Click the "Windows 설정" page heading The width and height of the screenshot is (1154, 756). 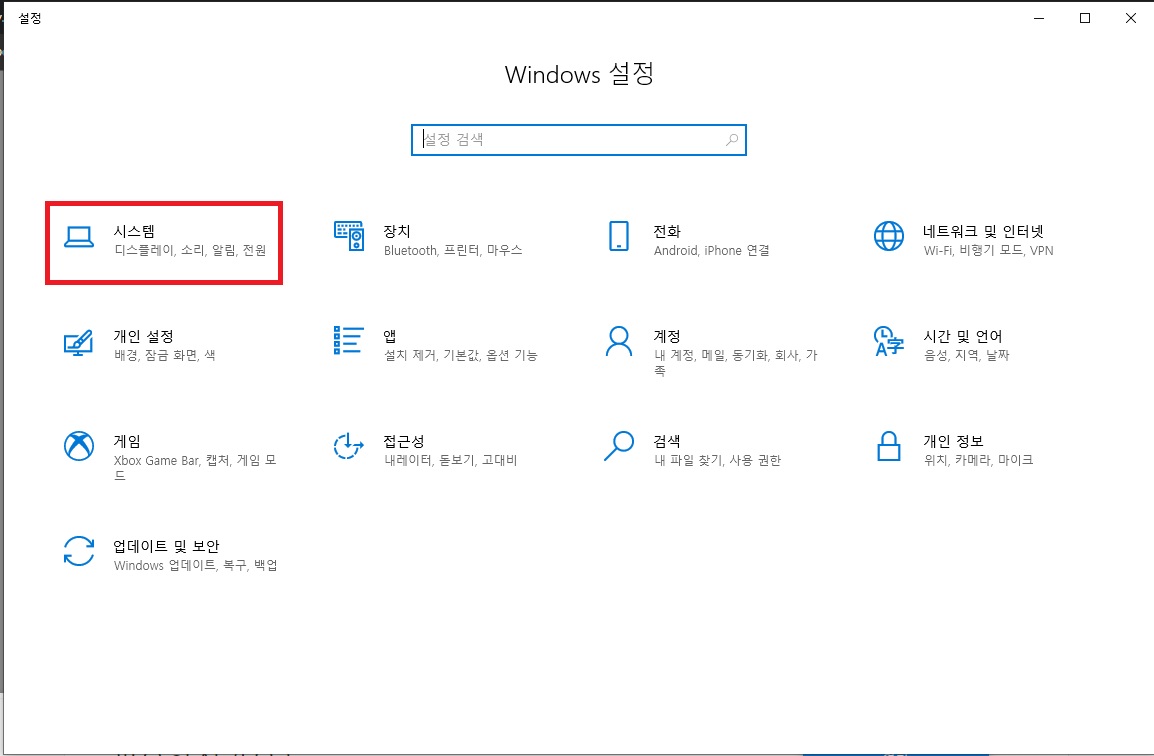tap(579, 74)
